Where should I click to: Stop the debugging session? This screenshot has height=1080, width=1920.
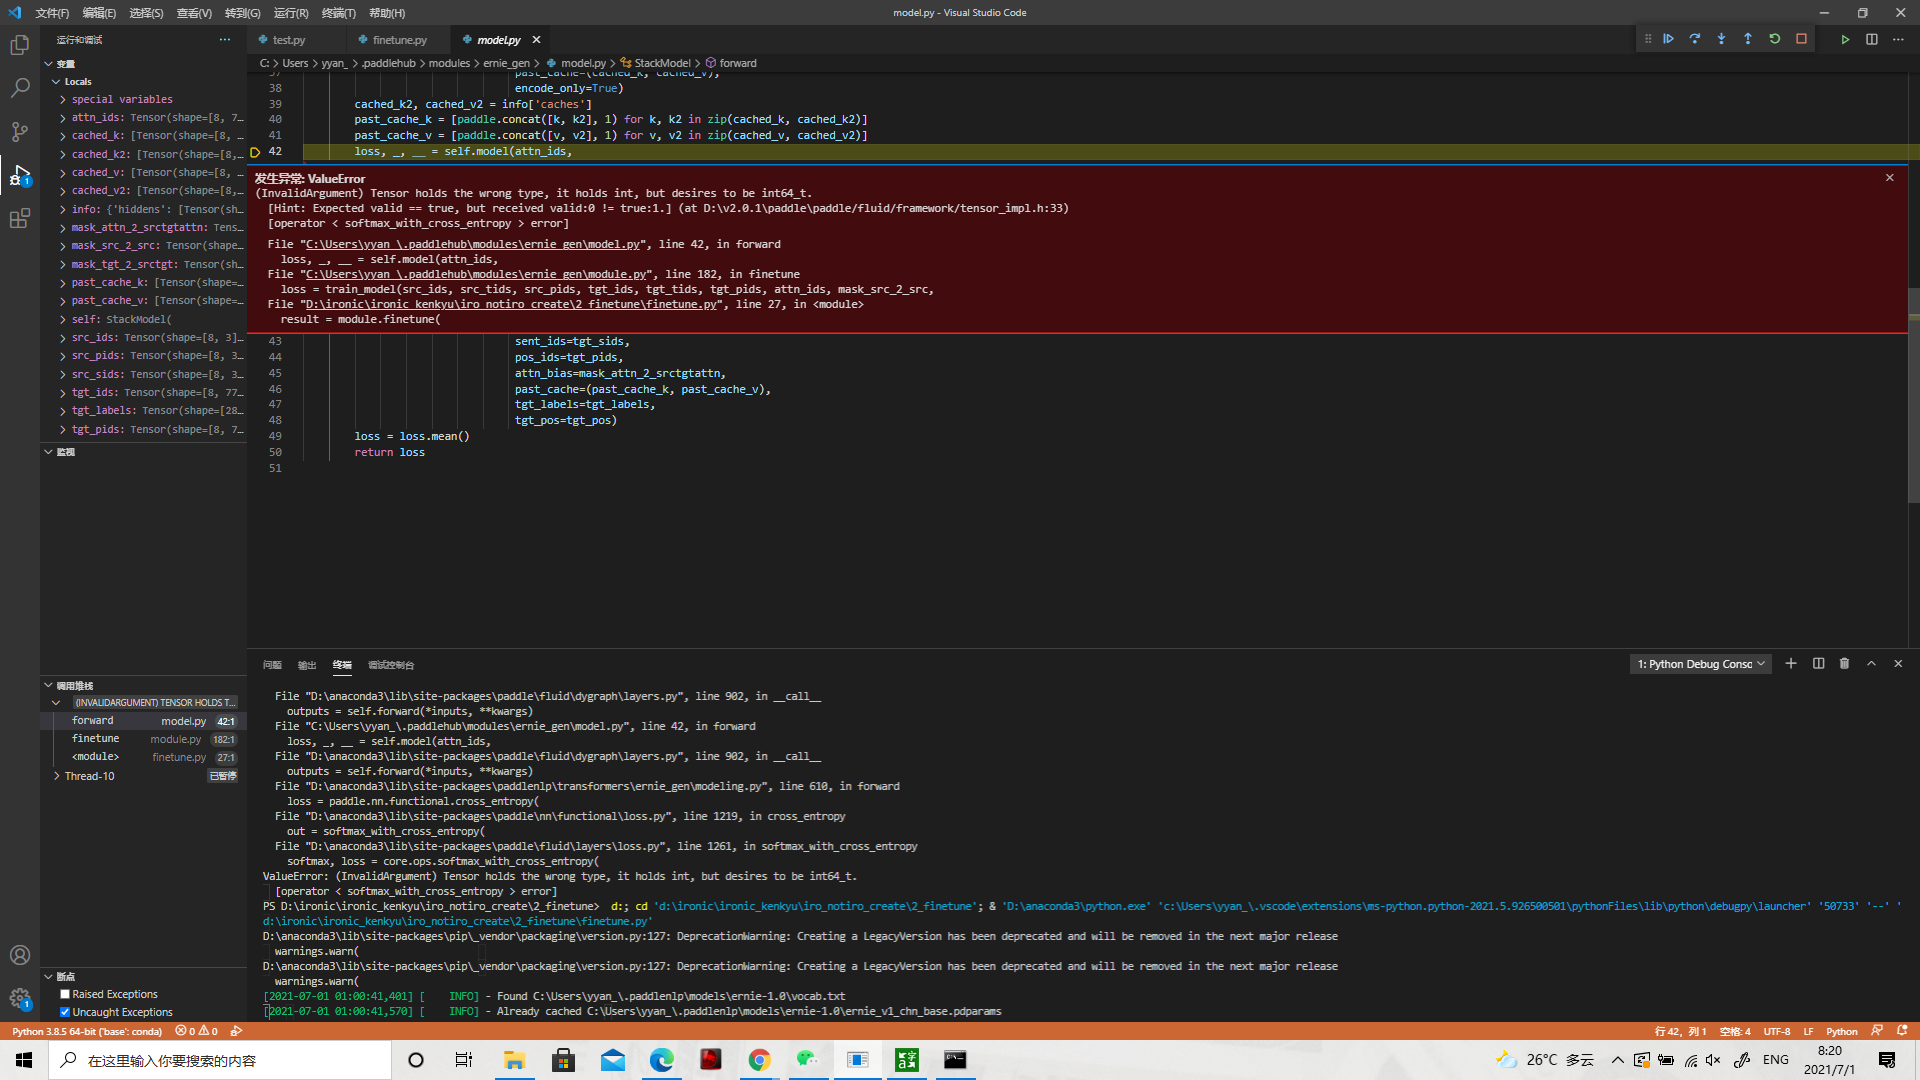click(x=1801, y=39)
